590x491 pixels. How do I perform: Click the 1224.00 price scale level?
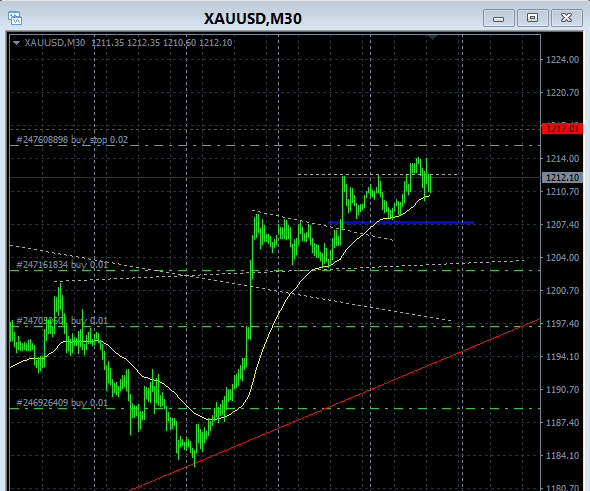tap(563, 59)
